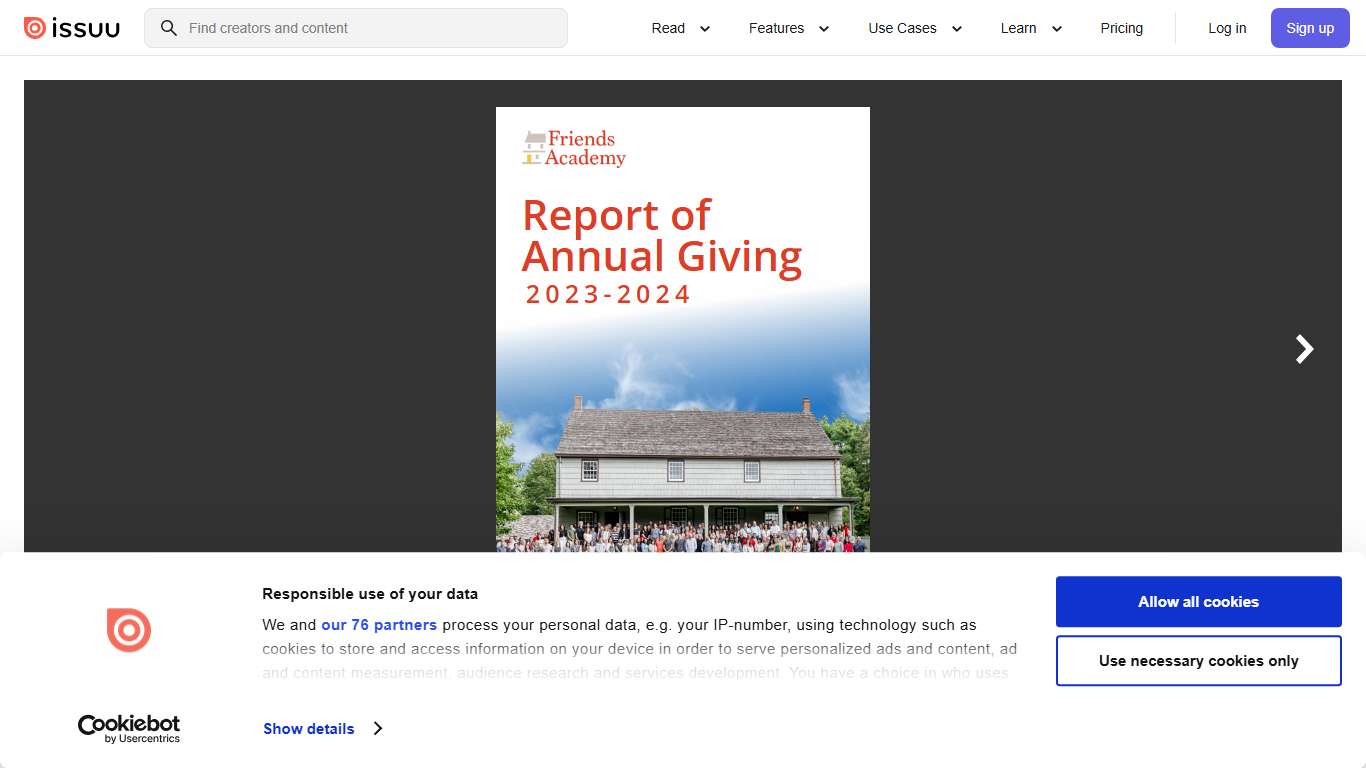1366x768 pixels.
Task: Click the Report of Annual Giving cover page
Action: click(x=682, y=330)
